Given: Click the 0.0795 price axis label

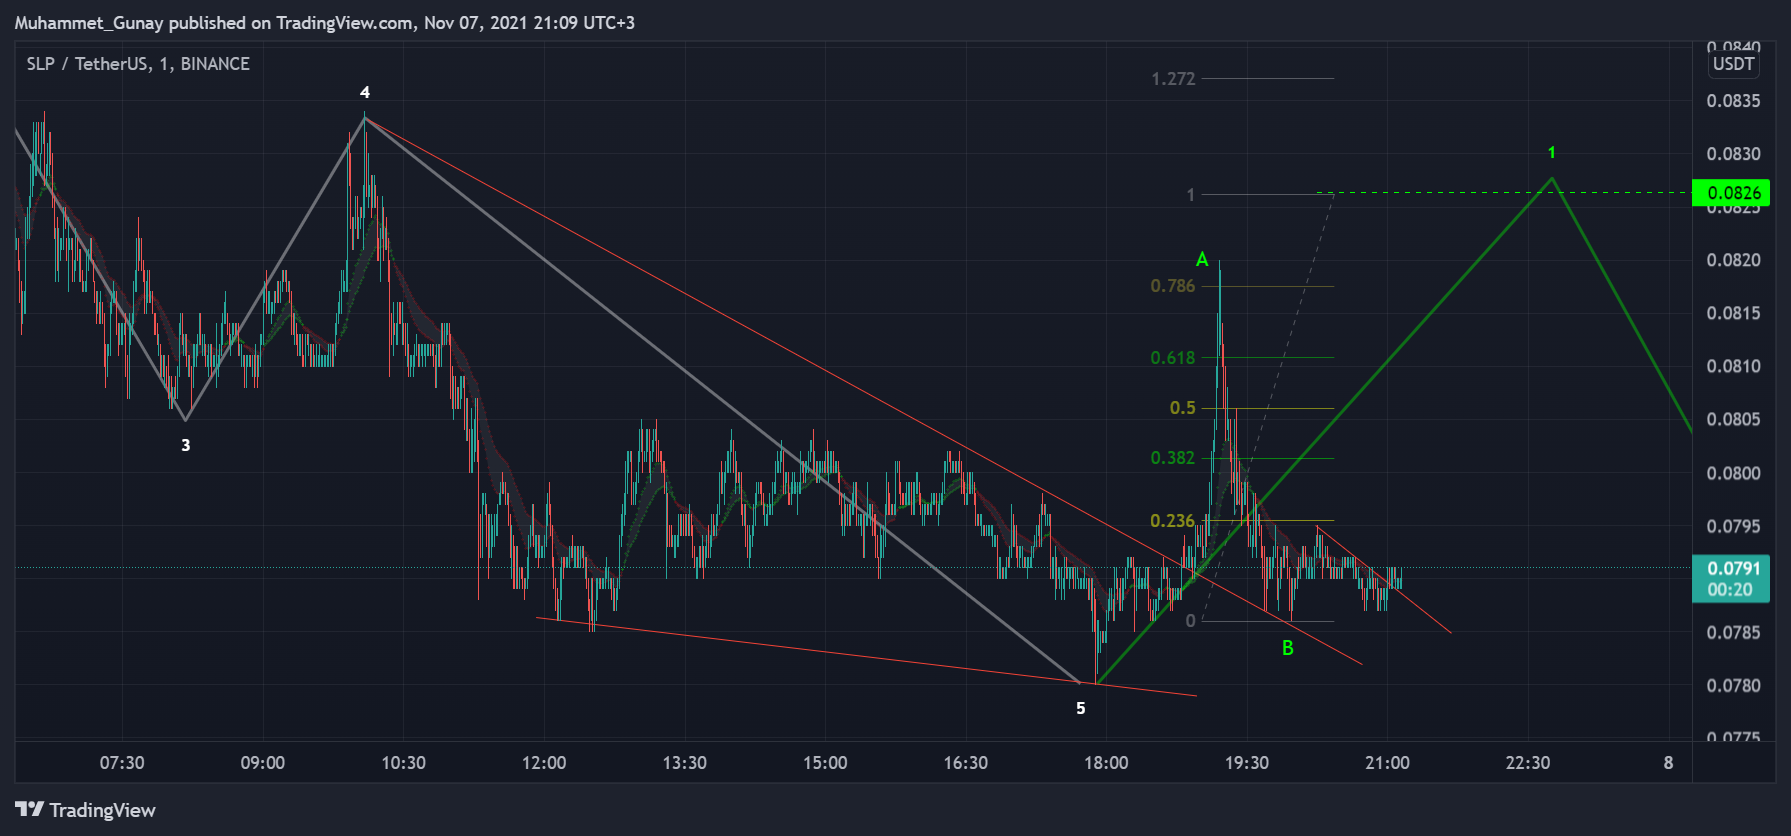Looking at the screenshot, I should click(1734, 526).
